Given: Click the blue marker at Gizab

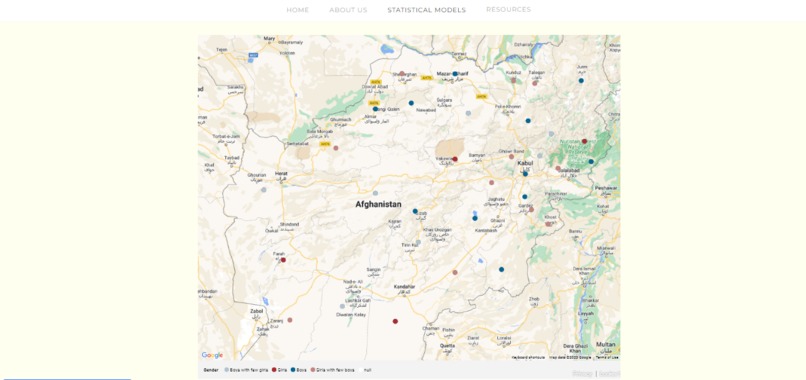Looking at the screenshot, I should pos(415,211).
